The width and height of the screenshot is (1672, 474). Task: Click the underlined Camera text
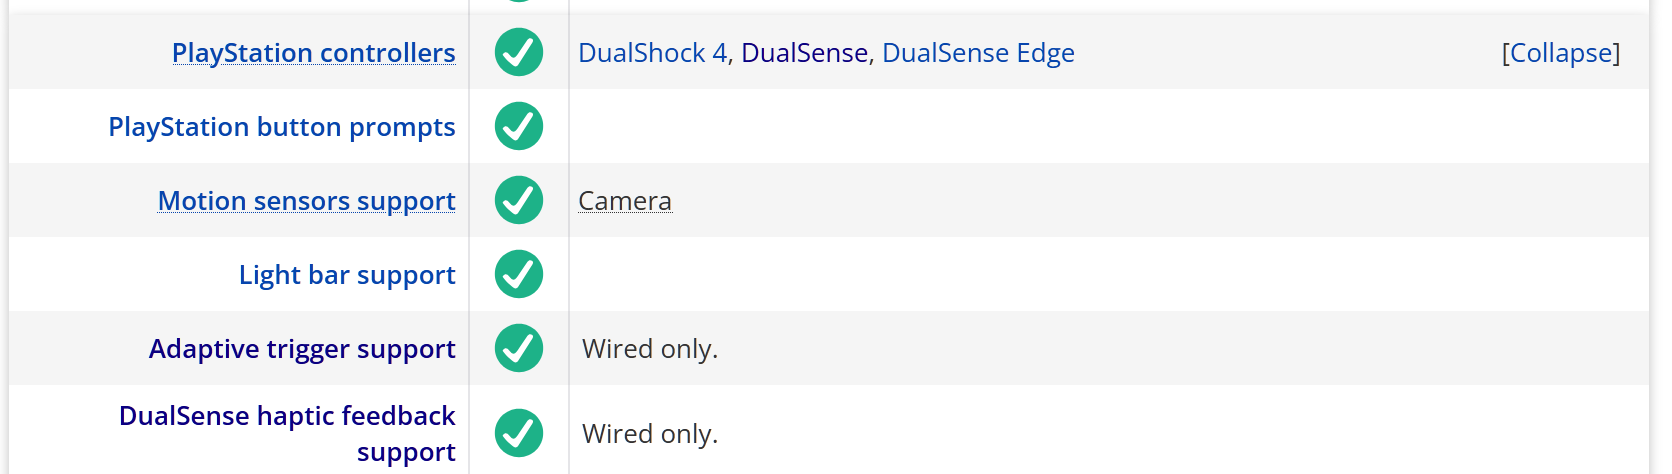pos(624,201)
